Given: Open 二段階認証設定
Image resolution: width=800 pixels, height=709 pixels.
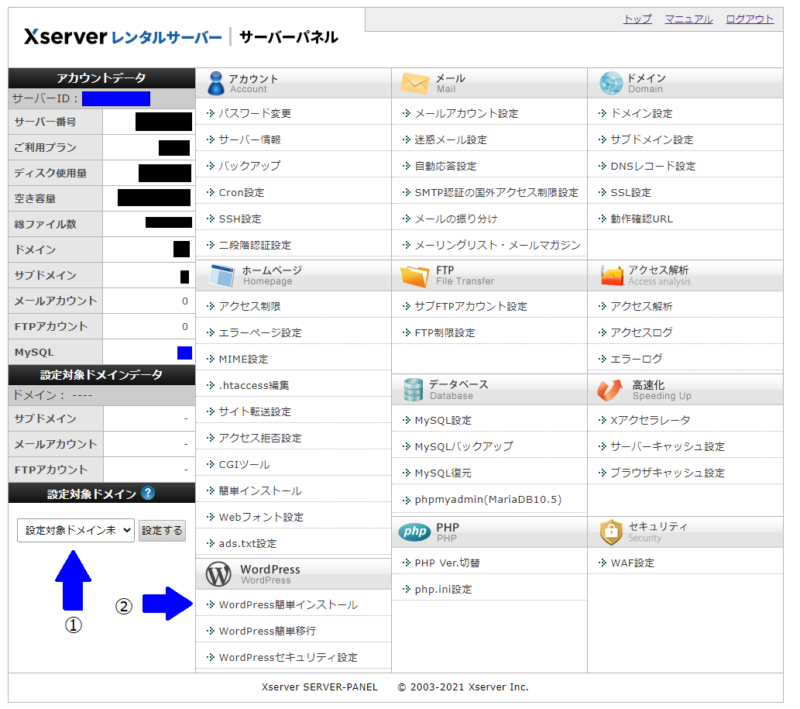Looking at the screenshot, I should pos(255,245).
